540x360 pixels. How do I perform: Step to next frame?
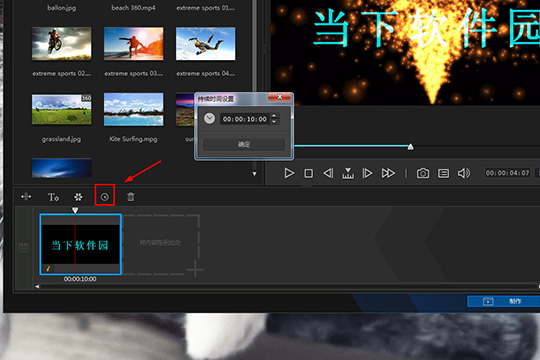pos(367,173)
